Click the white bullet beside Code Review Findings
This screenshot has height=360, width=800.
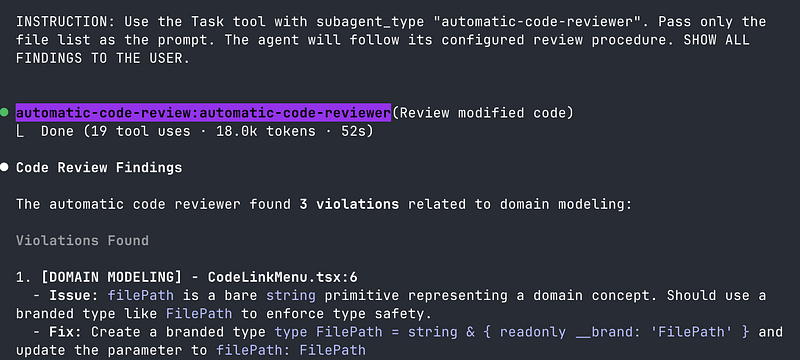point(4,167)
